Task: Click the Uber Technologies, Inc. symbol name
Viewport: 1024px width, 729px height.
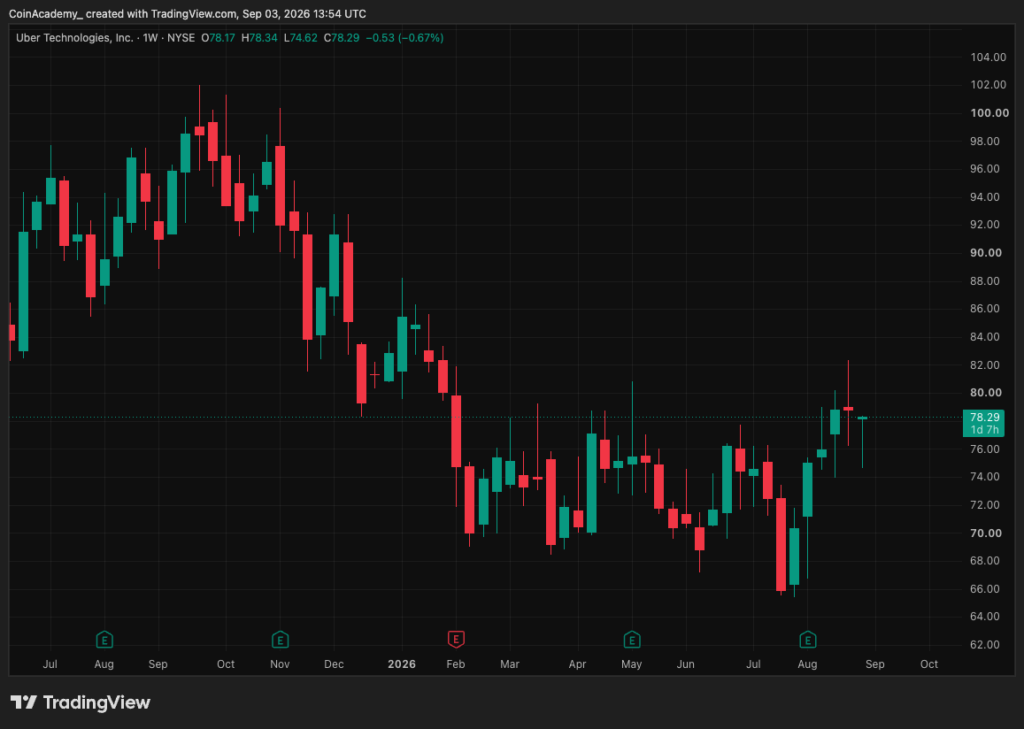Action: coord(72,38)
